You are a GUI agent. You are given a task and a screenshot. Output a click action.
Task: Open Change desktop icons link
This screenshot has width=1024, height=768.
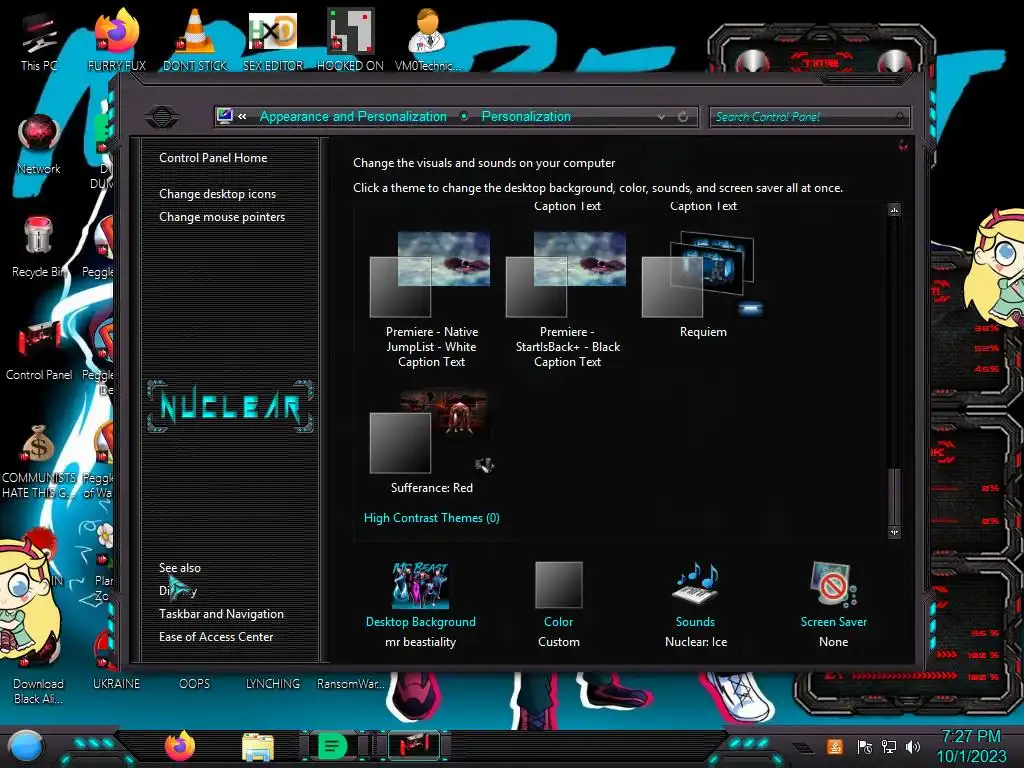[217, 193]
